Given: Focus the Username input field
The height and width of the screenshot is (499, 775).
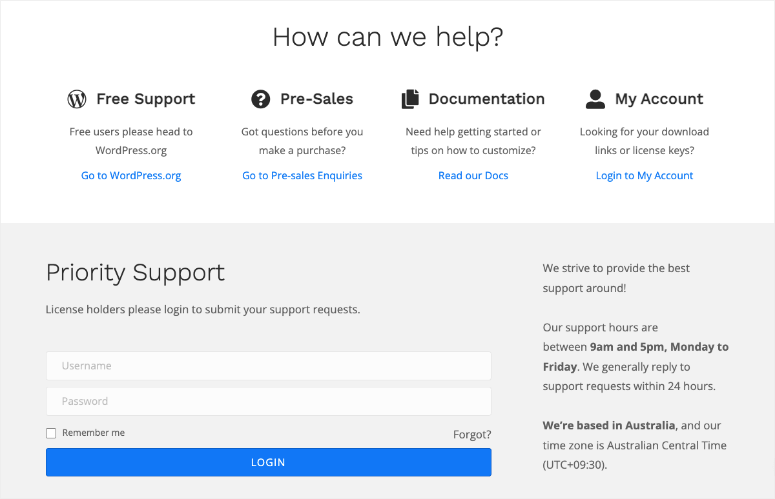Looking at the screenshot, I should point(268,366).
